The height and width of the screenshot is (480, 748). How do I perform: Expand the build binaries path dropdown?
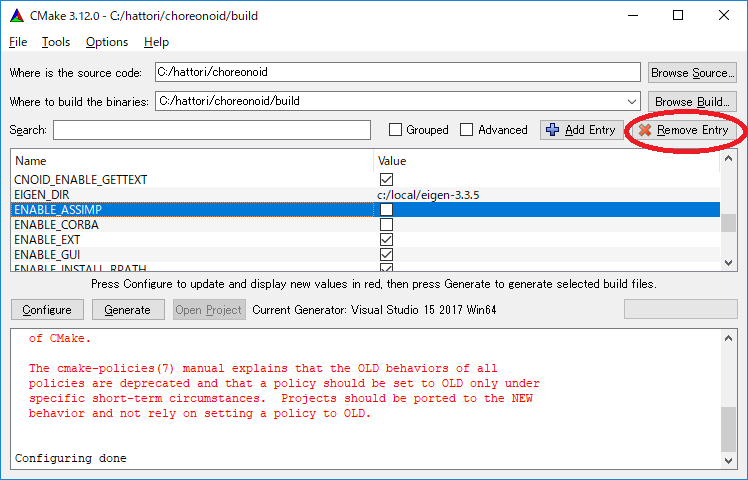631,101
